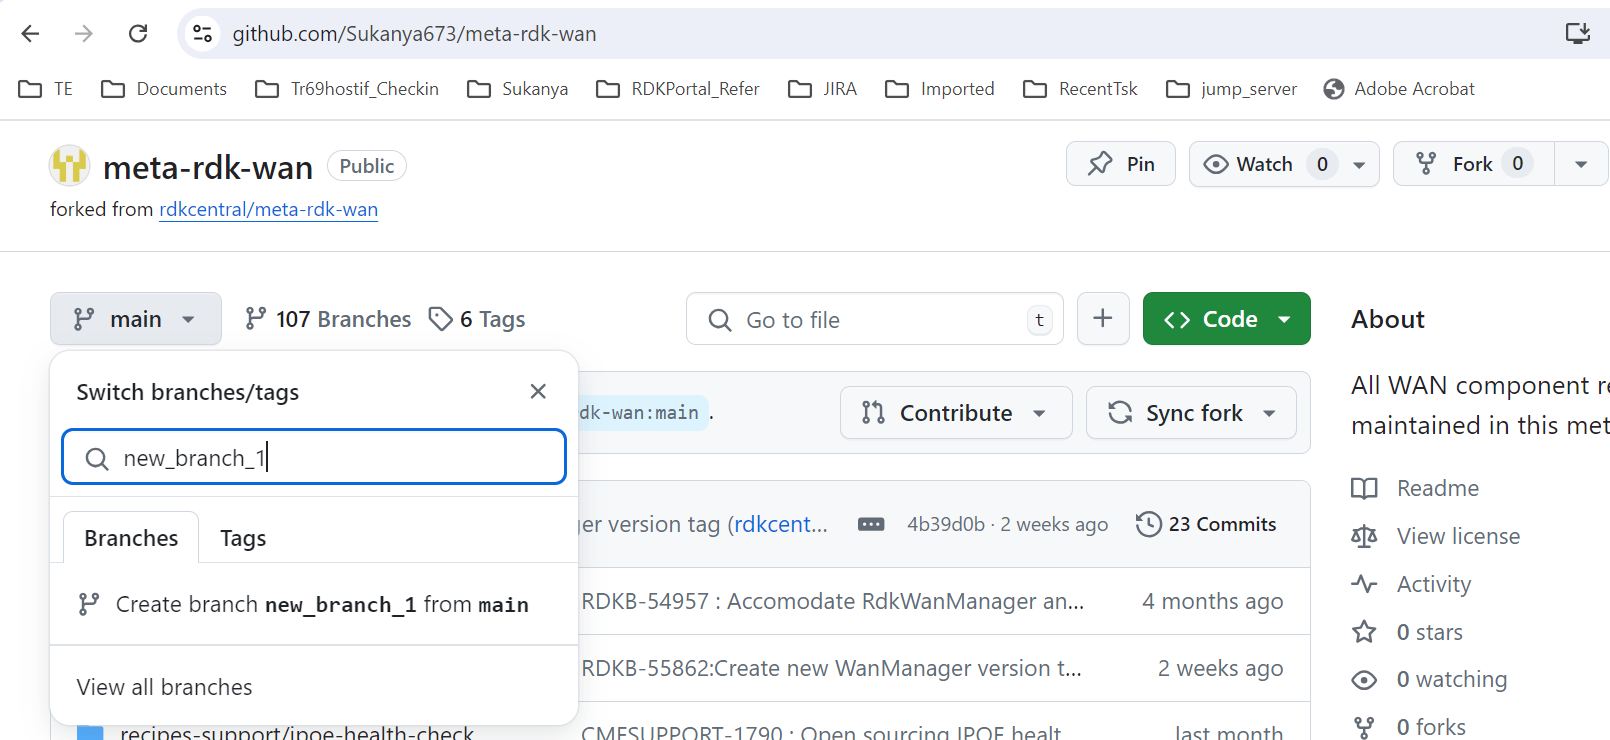The width and height of the screenshot is (1610, 740).
Task: View the 23 Commits history
Action: [1206, 524]
